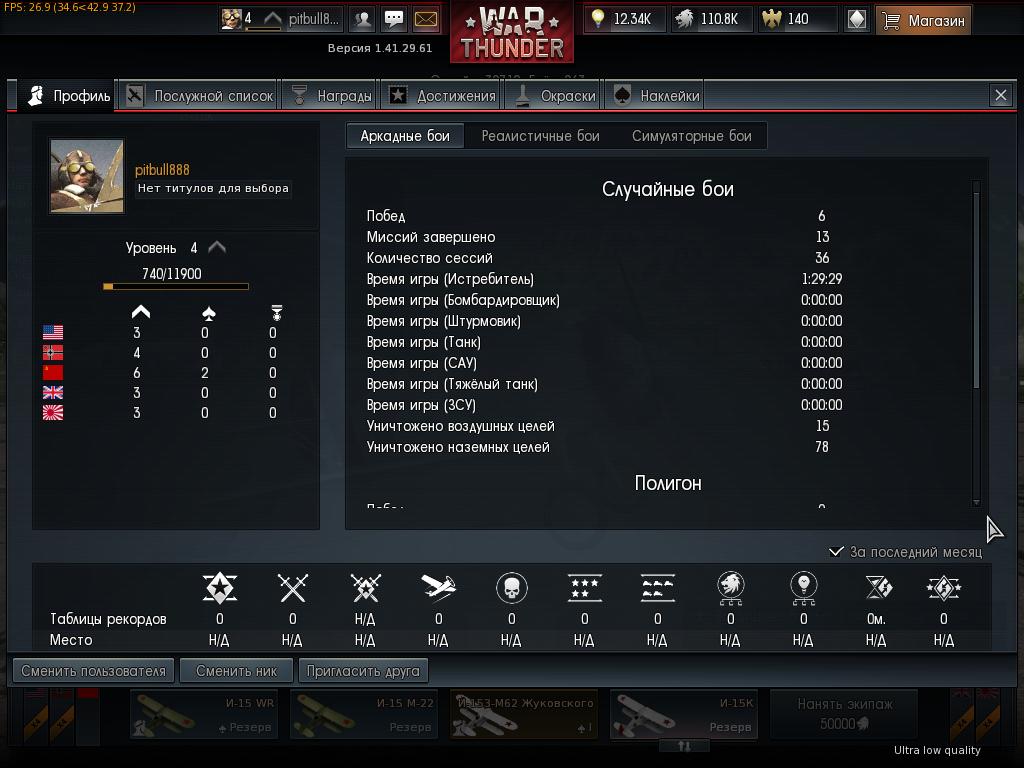The height and width of the screenshot is (768, 1024).
Task: Click the Пригласить друга button
Action: point(363,671)
